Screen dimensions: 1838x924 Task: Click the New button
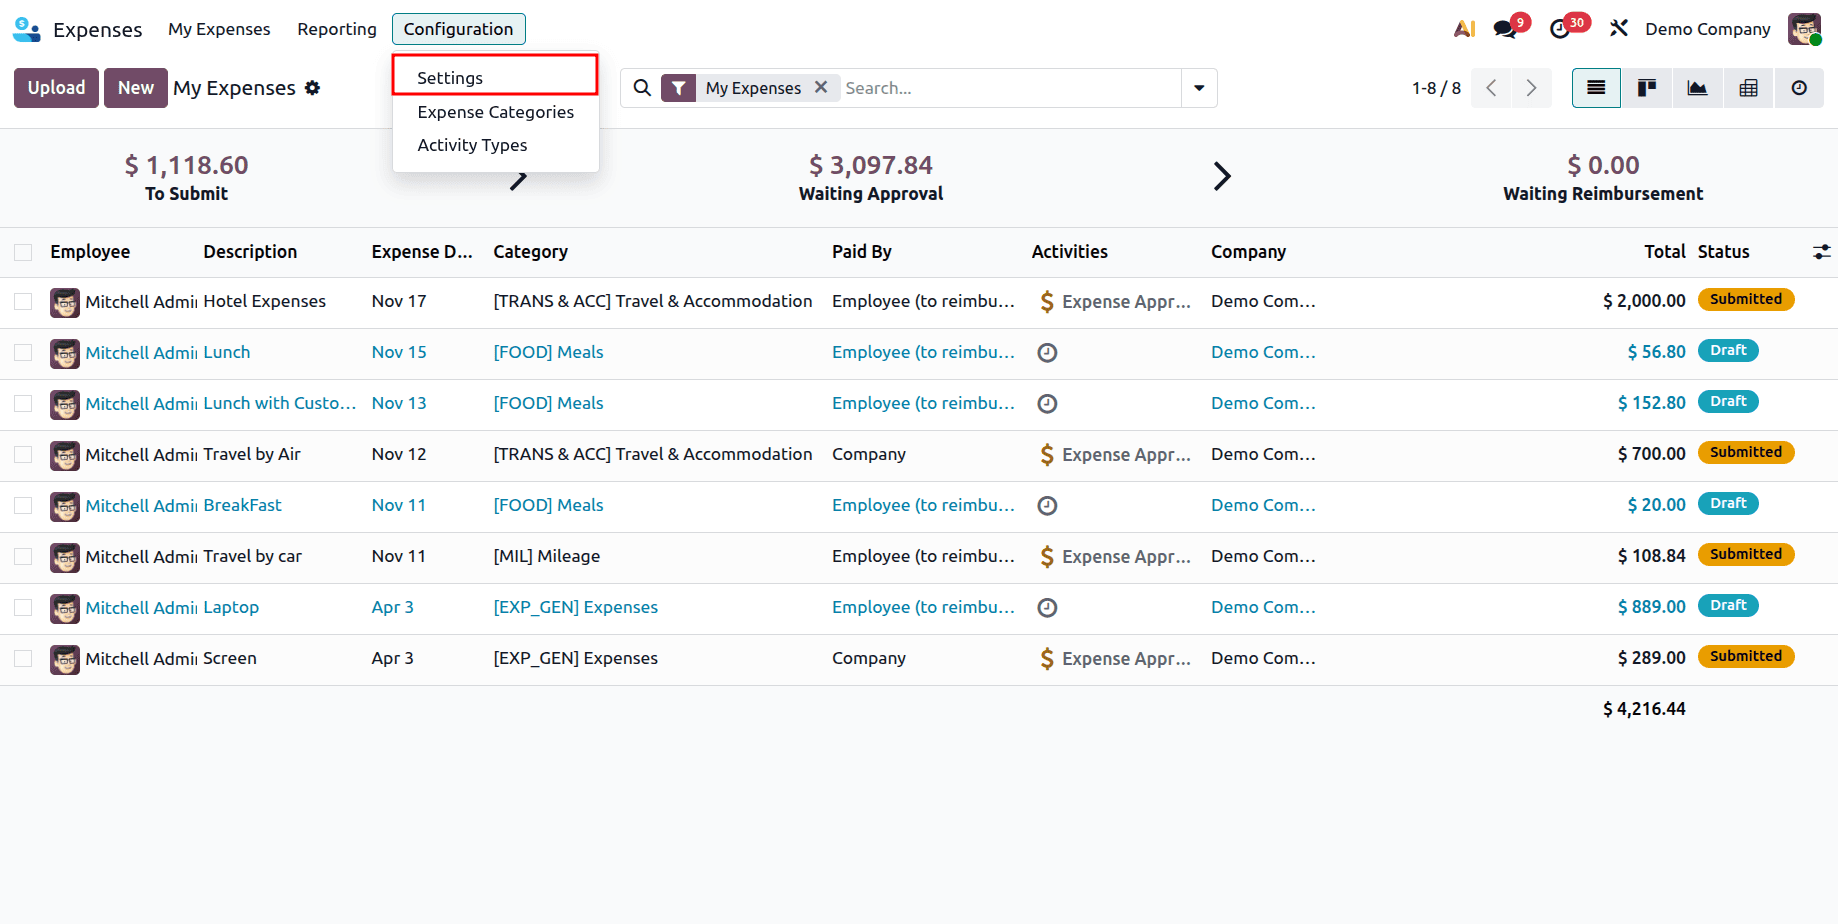[135, 88]
